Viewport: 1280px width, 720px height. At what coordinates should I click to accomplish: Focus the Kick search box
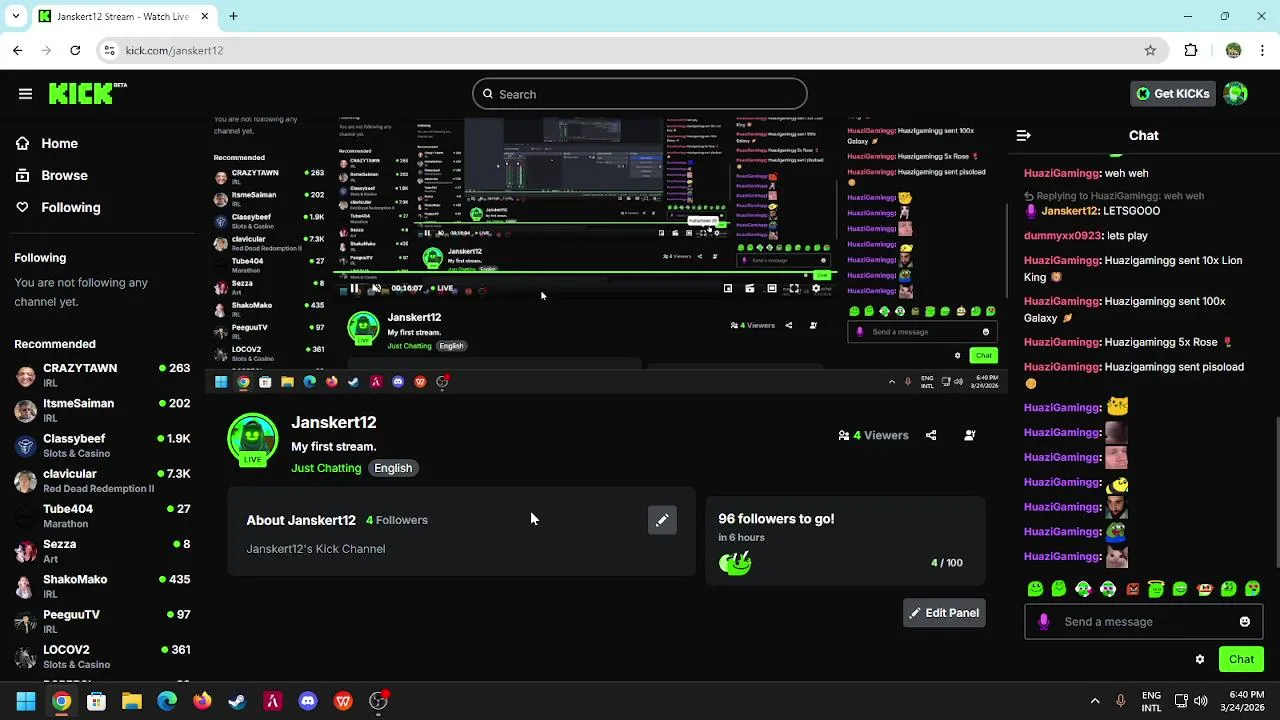640,94
